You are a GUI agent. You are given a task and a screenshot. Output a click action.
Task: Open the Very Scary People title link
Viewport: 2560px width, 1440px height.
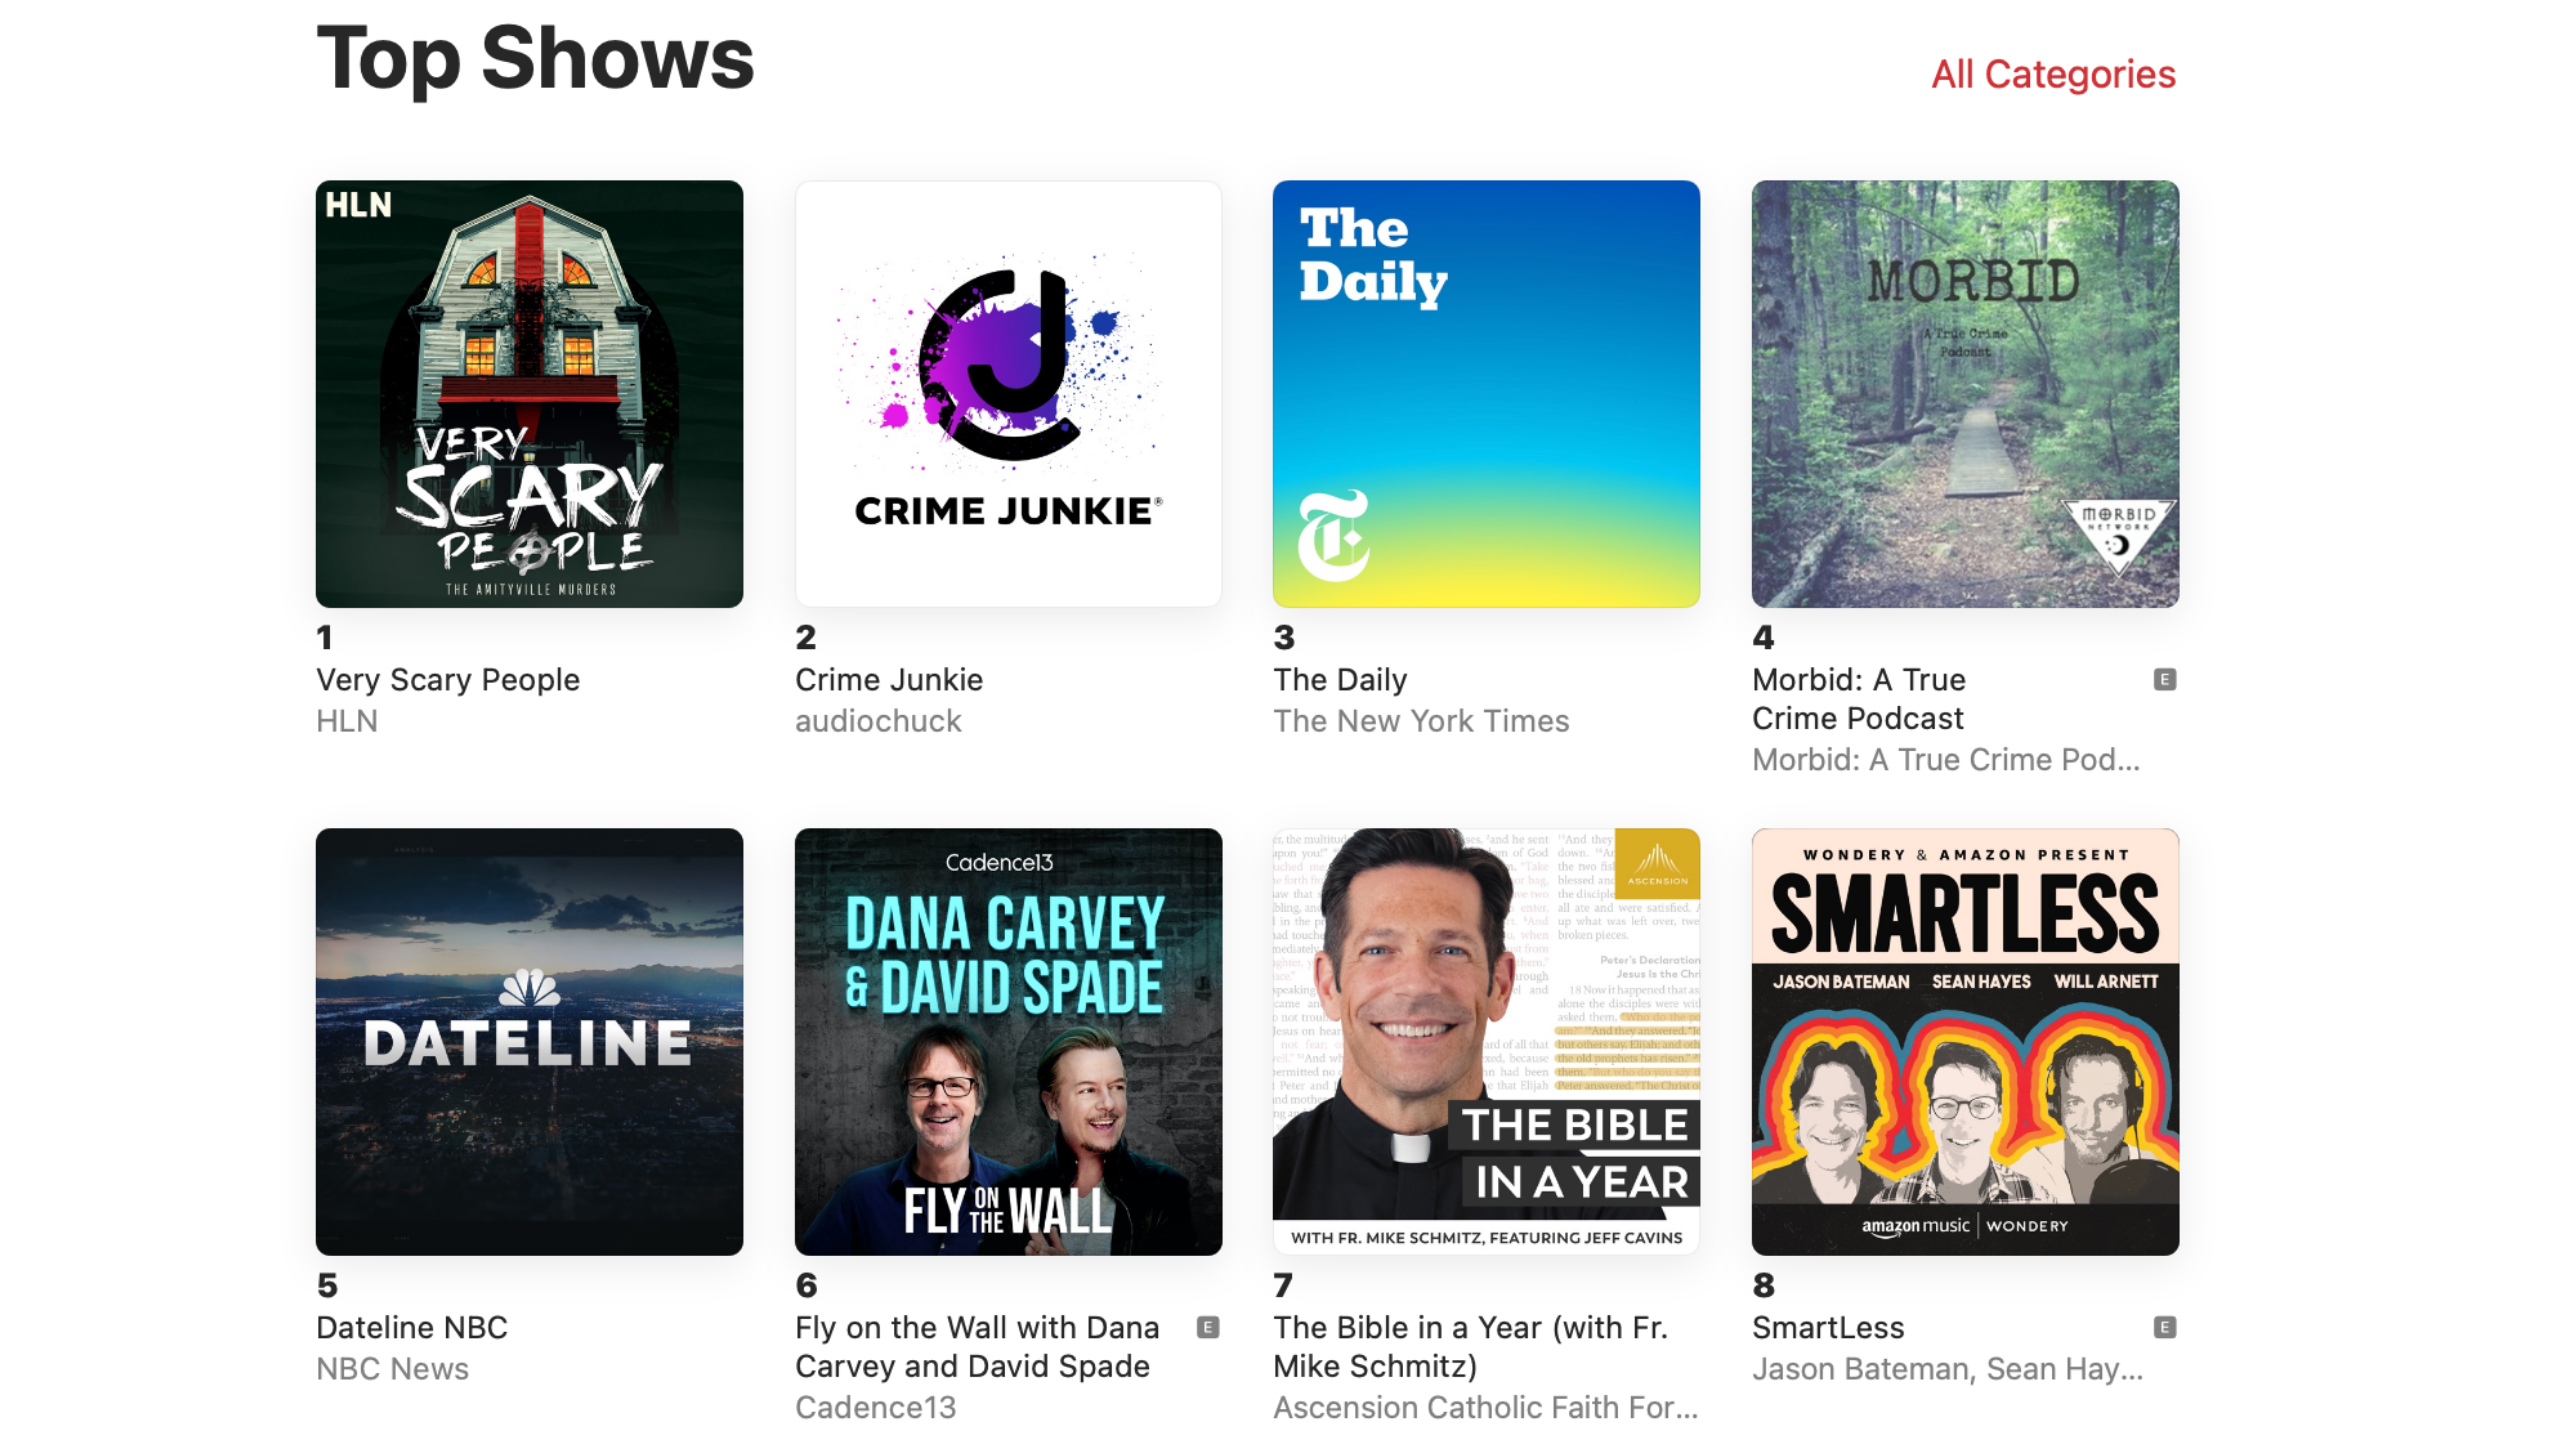448,680
